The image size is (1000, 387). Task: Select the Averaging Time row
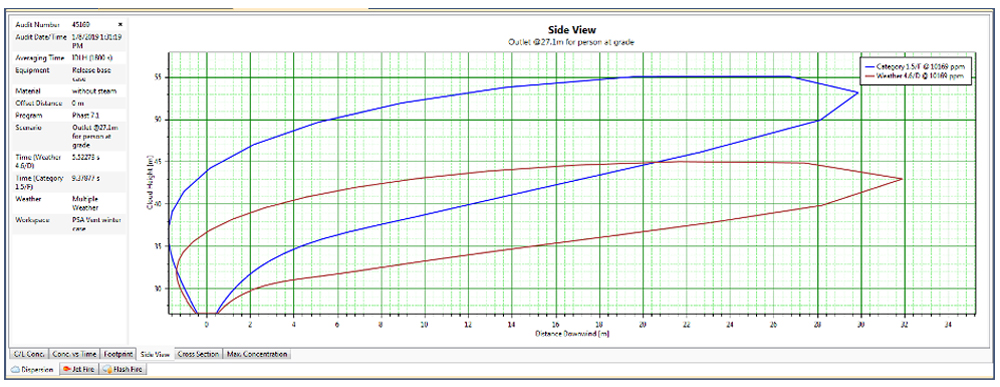(69, 58)
